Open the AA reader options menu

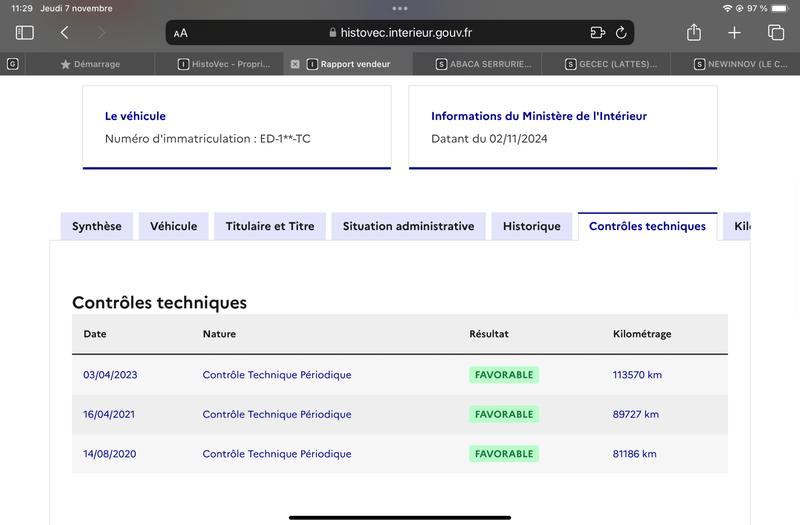tap(181, 33)
